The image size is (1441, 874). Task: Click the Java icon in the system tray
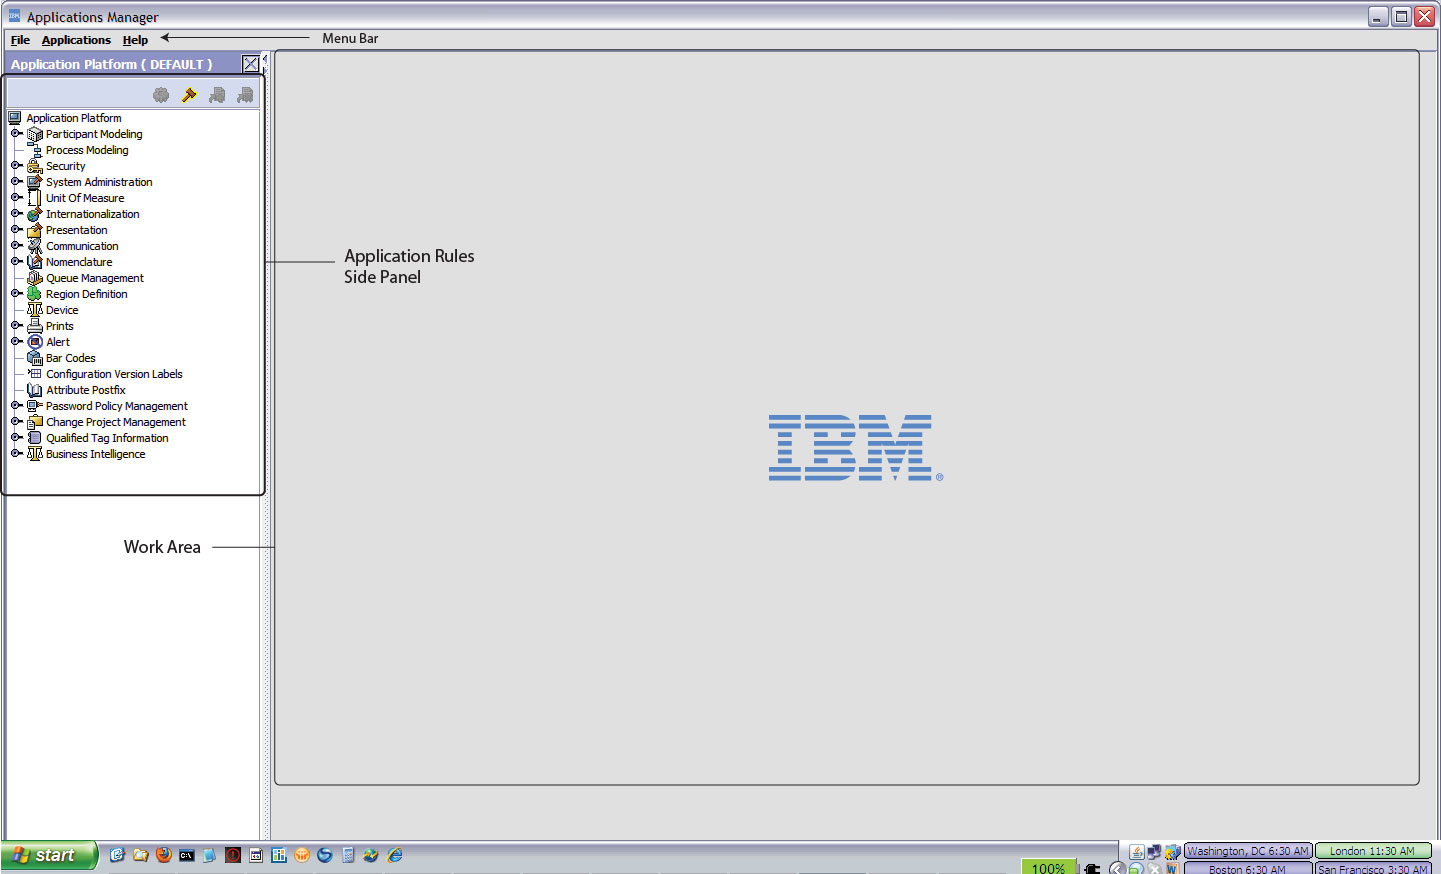pyautogui.click(x=1137, y=852)
